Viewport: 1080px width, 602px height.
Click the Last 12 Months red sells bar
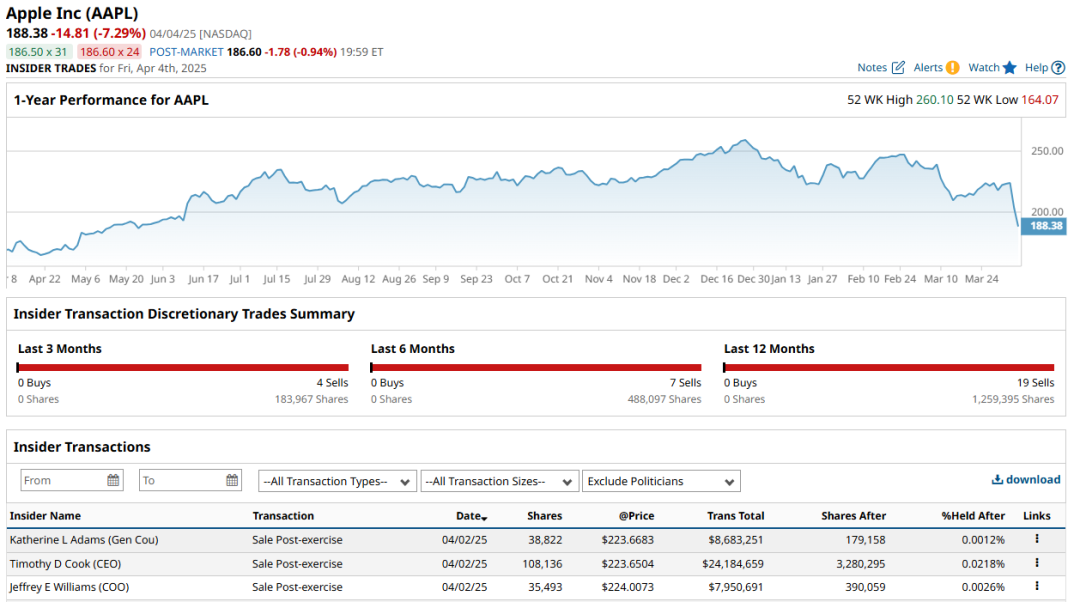[x=889, y=367]
